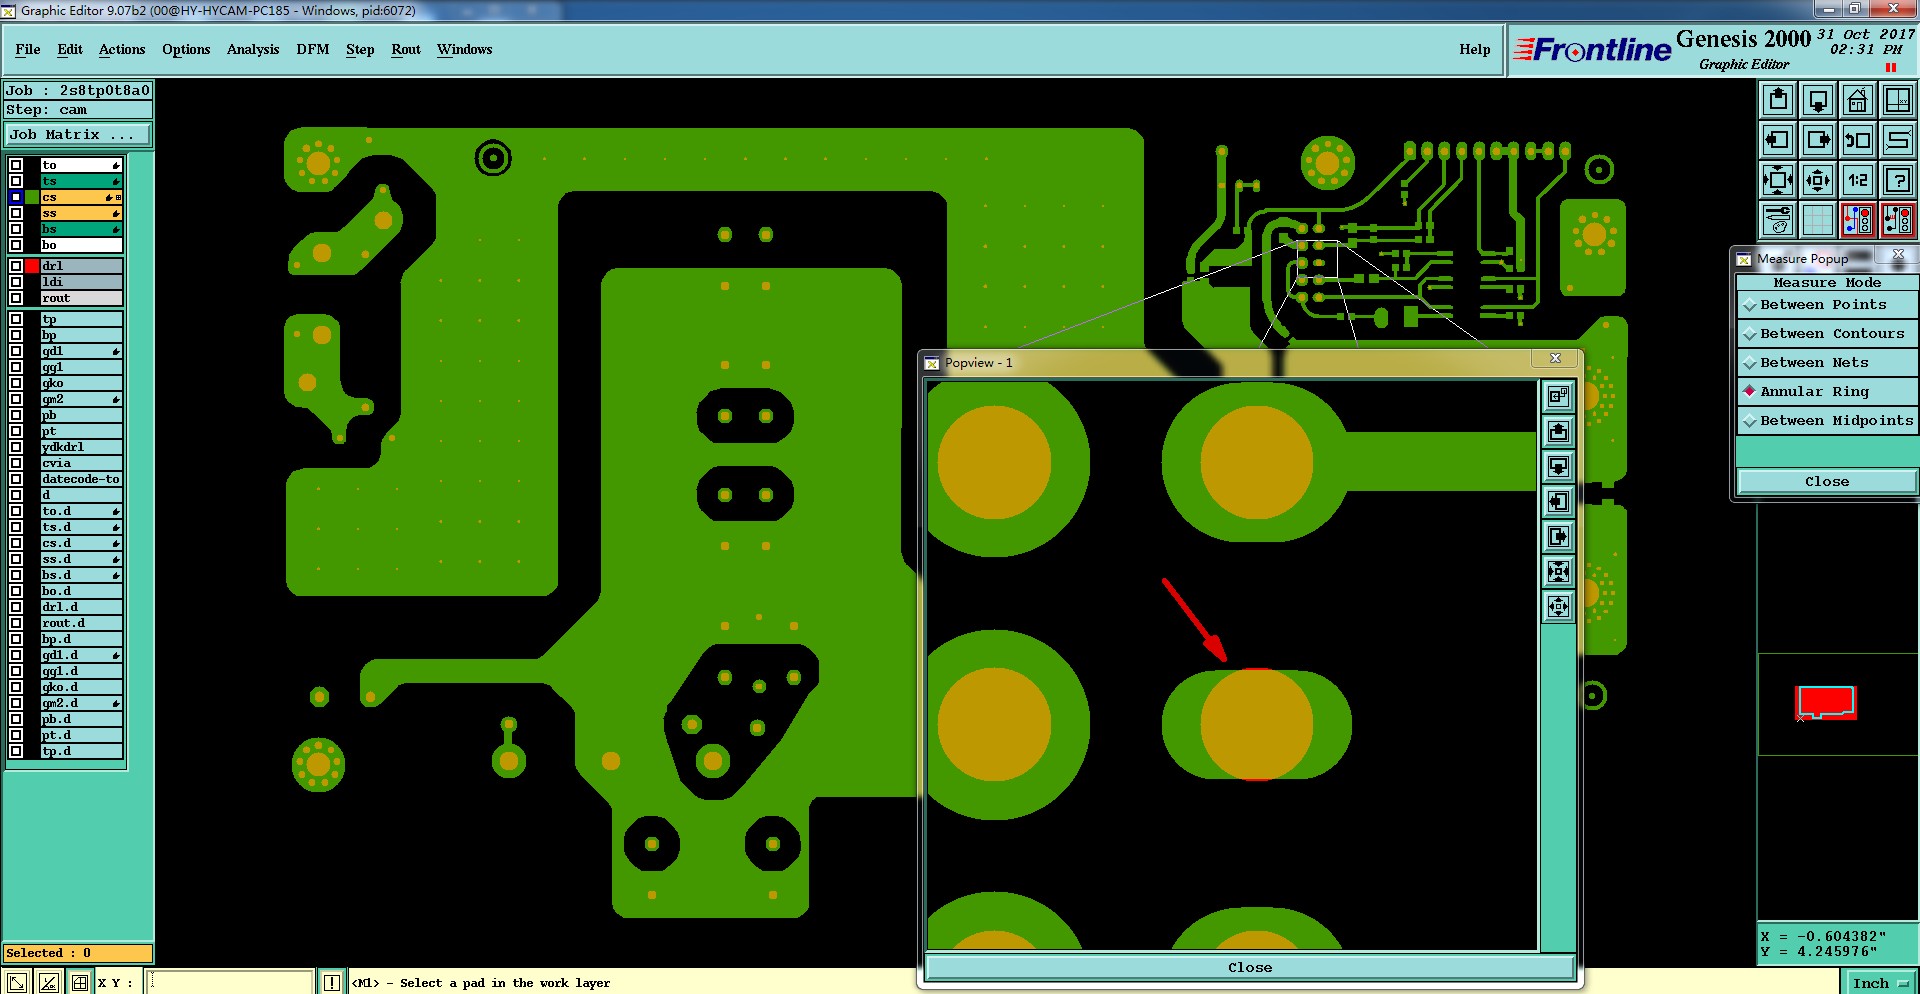Open the Inch units dropdown
Image resolution: width=1920 pixels, height=994 pixels.
pyautogui.click(x=1879, y=983)
